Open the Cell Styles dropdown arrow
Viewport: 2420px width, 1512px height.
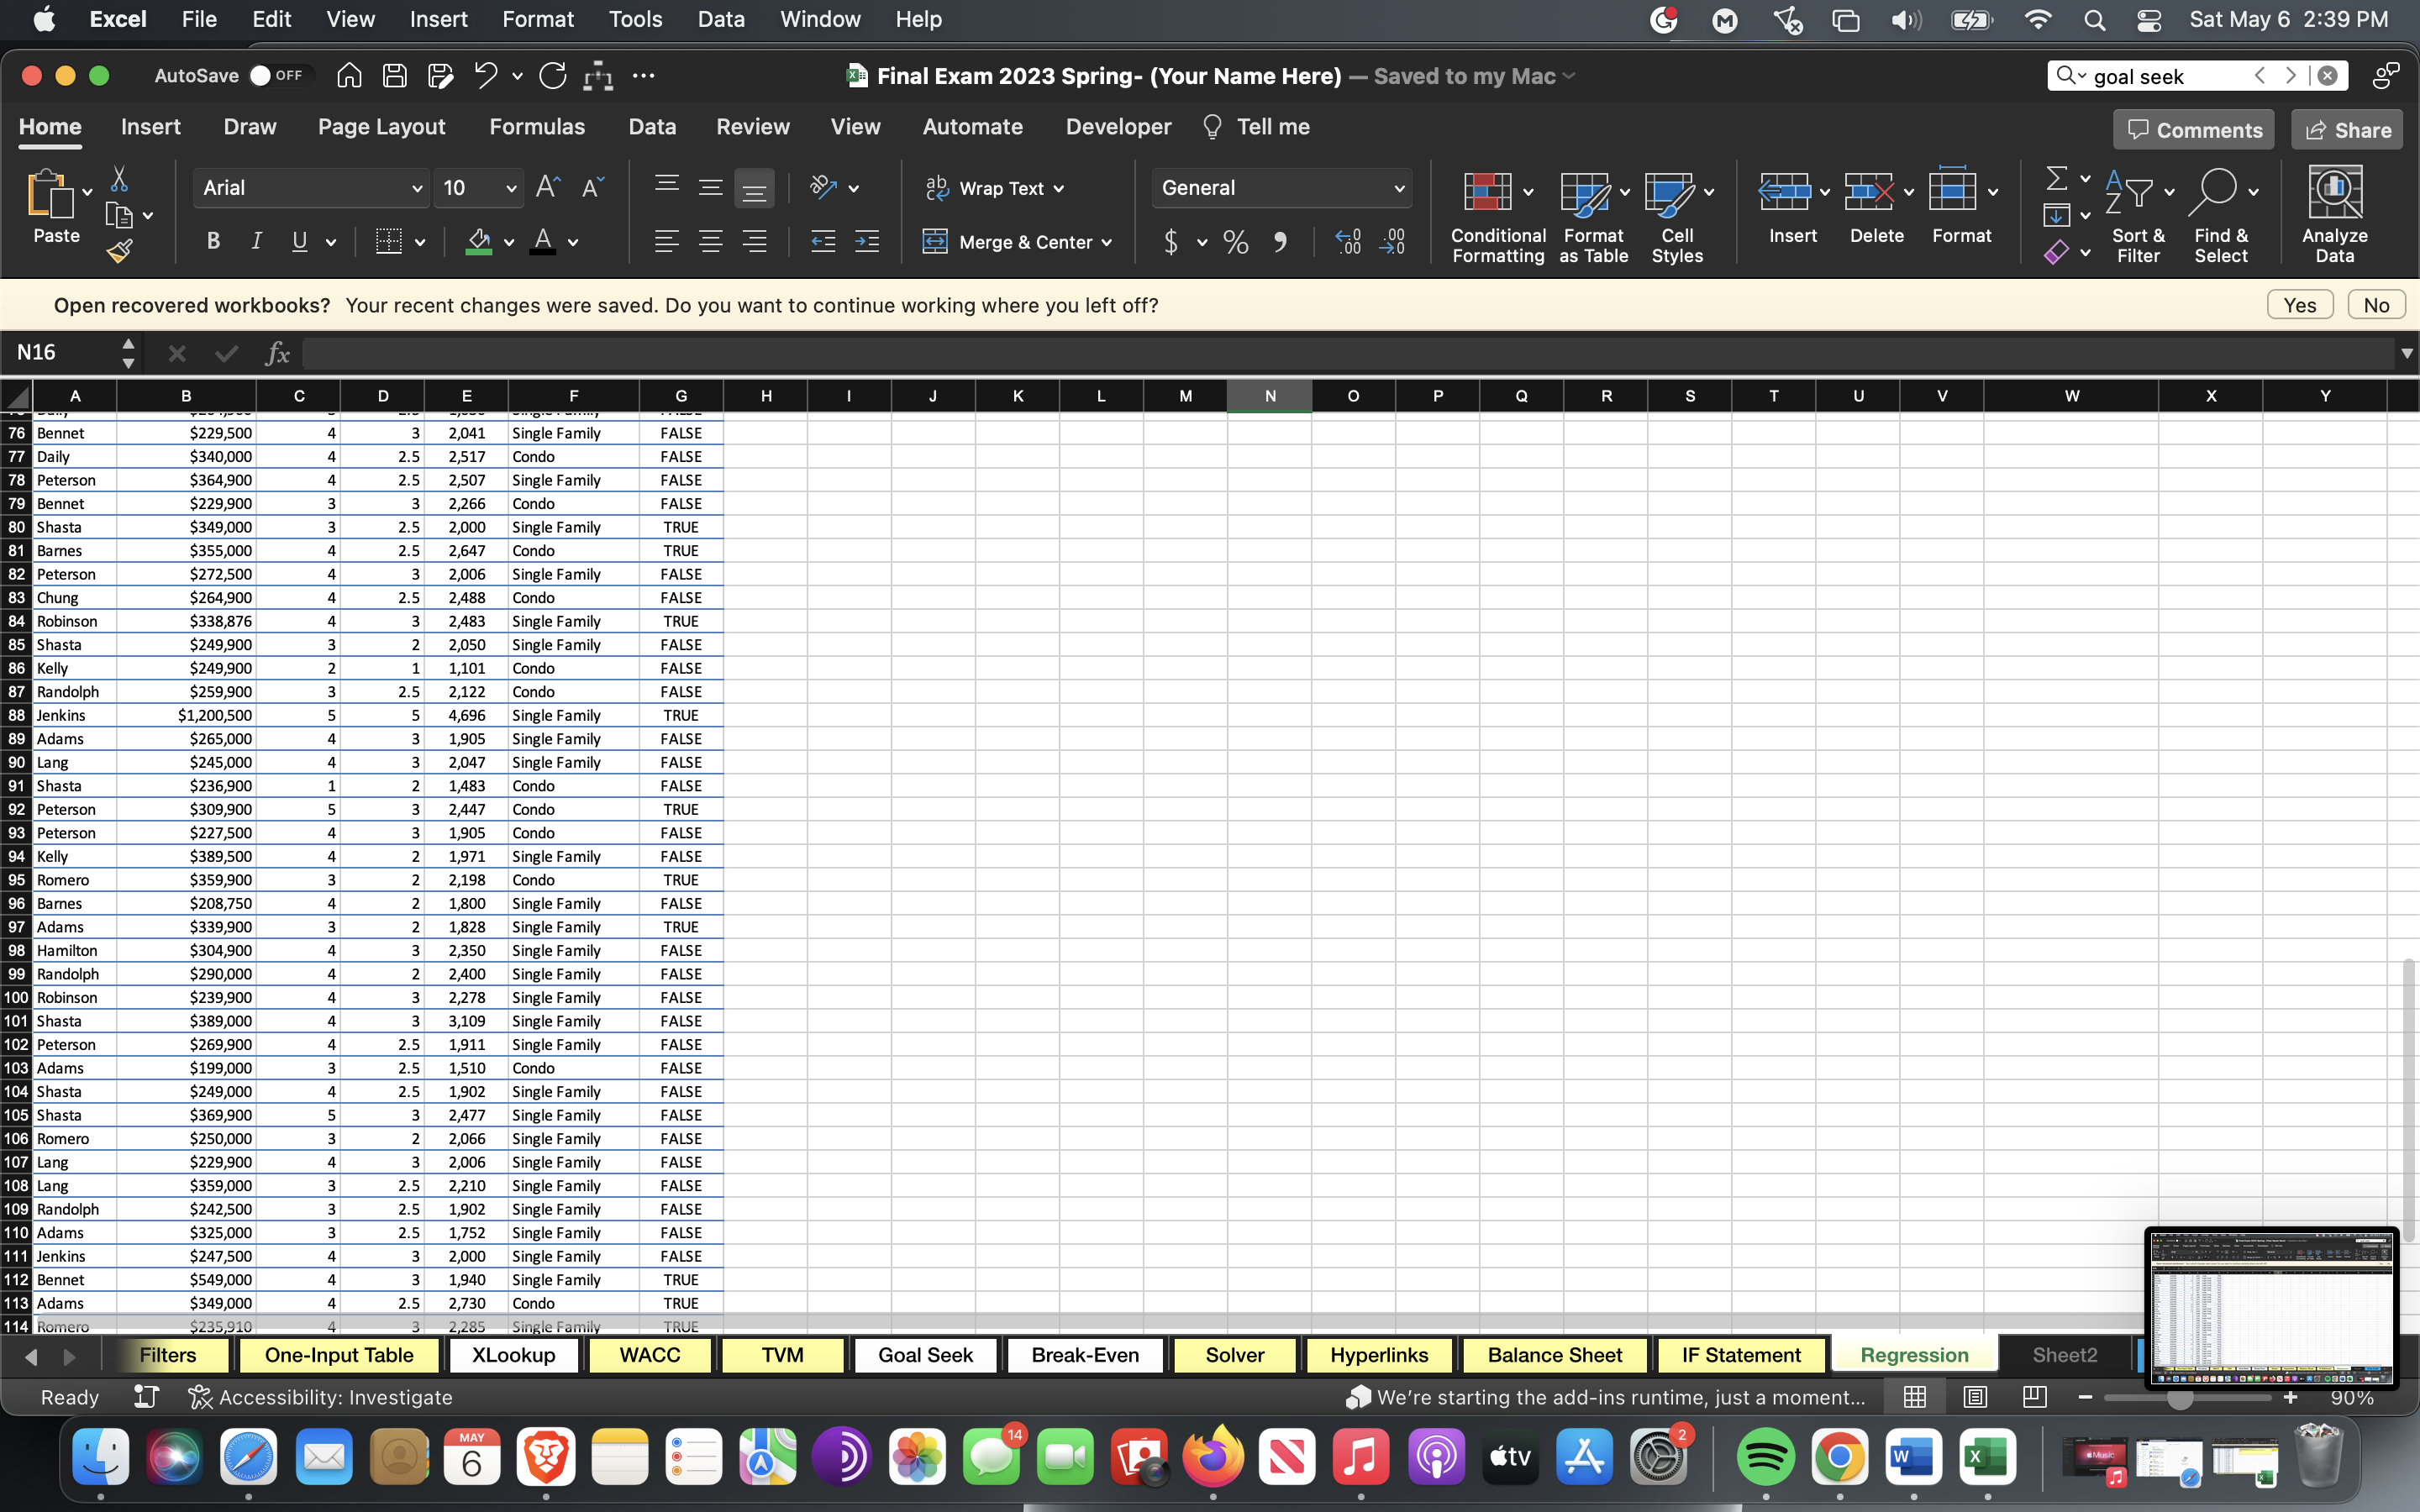pyautogui.click(x=1709, y=192)
